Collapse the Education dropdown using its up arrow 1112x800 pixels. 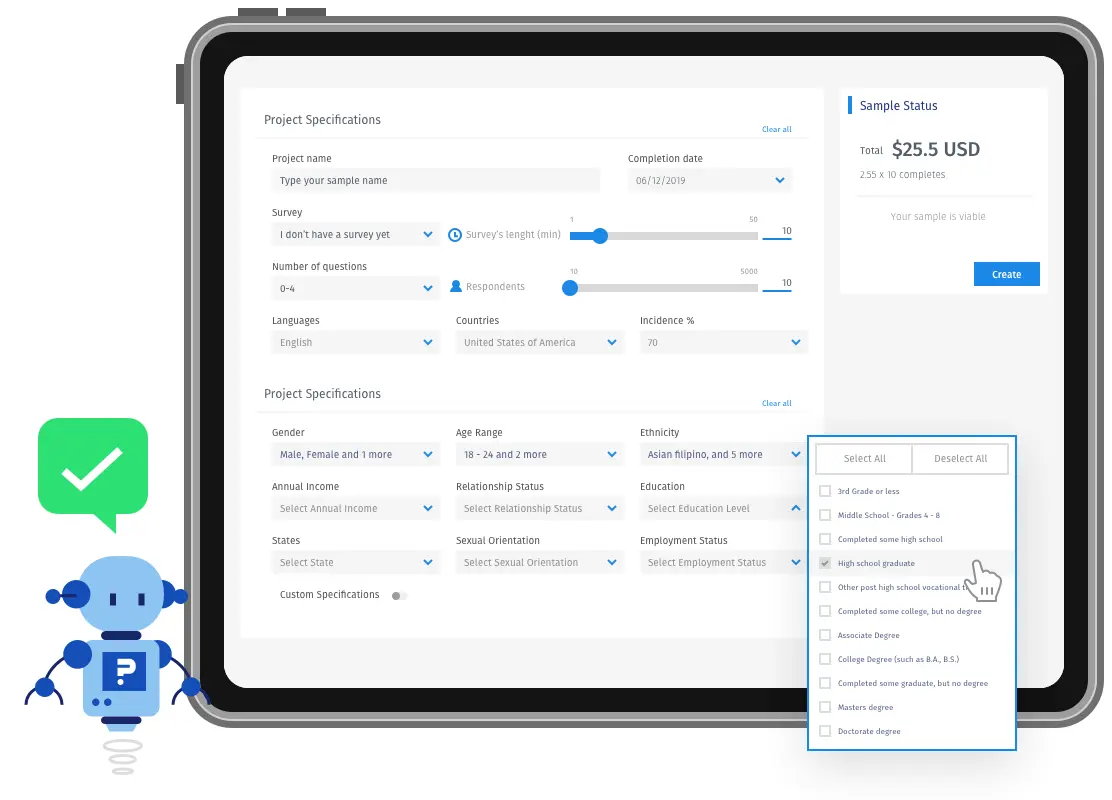(x=796, y=508)
